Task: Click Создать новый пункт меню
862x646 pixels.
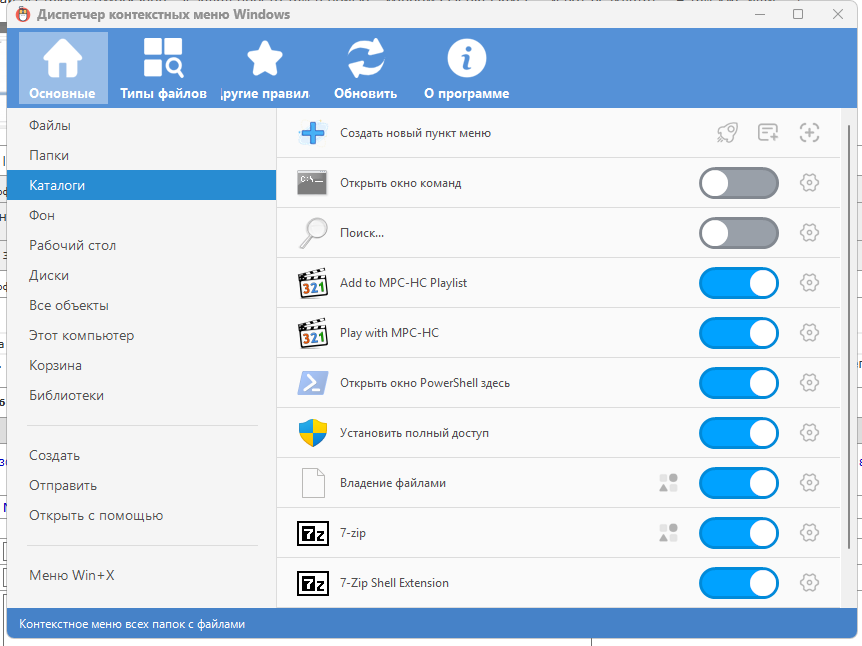Action: (x=415, y=133)
